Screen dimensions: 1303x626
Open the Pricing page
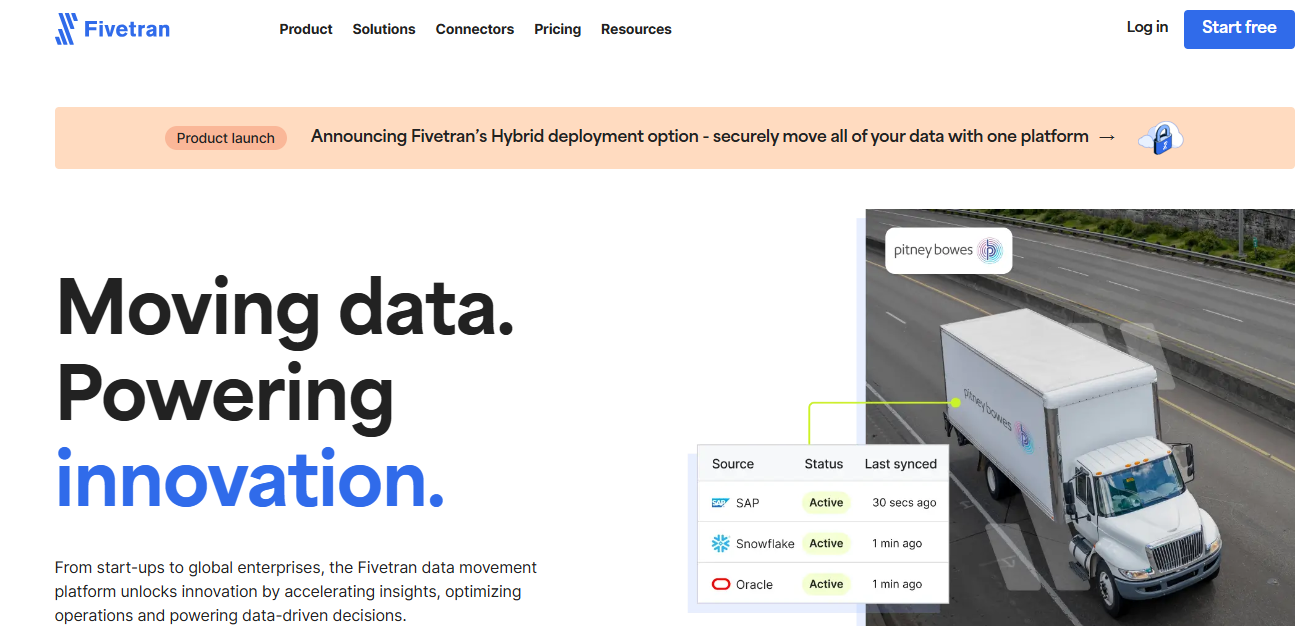(x=558, y=29)
